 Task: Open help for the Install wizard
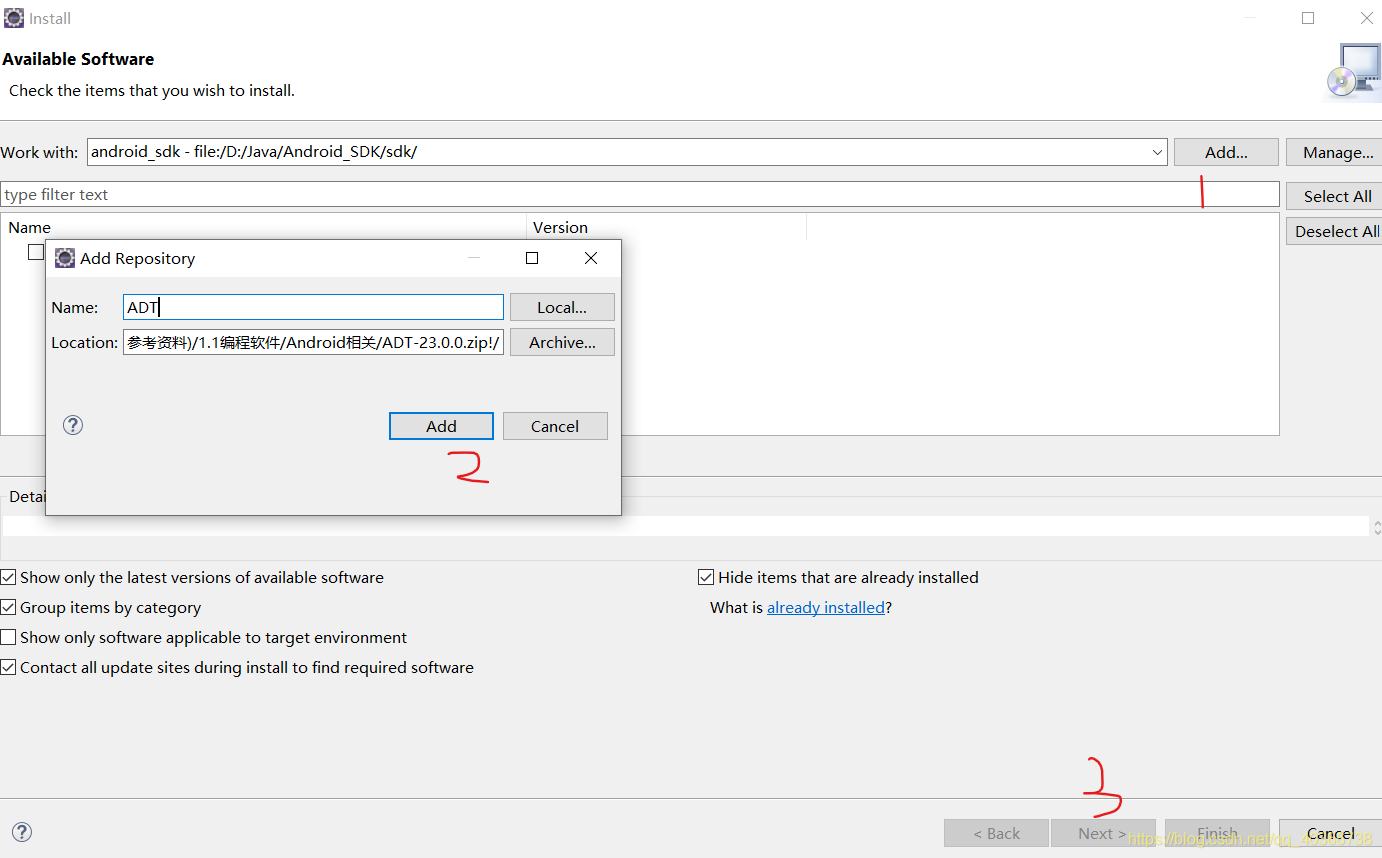tap(22, 832)
